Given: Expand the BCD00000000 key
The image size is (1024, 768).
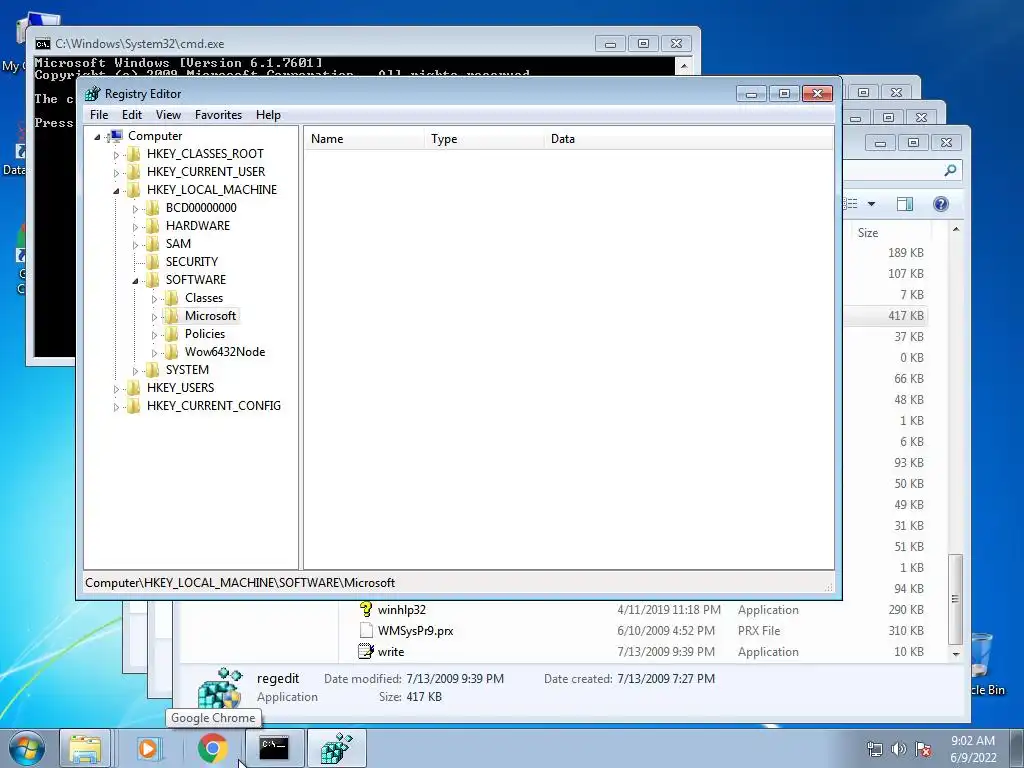Looking at the screenshot, I should coord(135,209).
